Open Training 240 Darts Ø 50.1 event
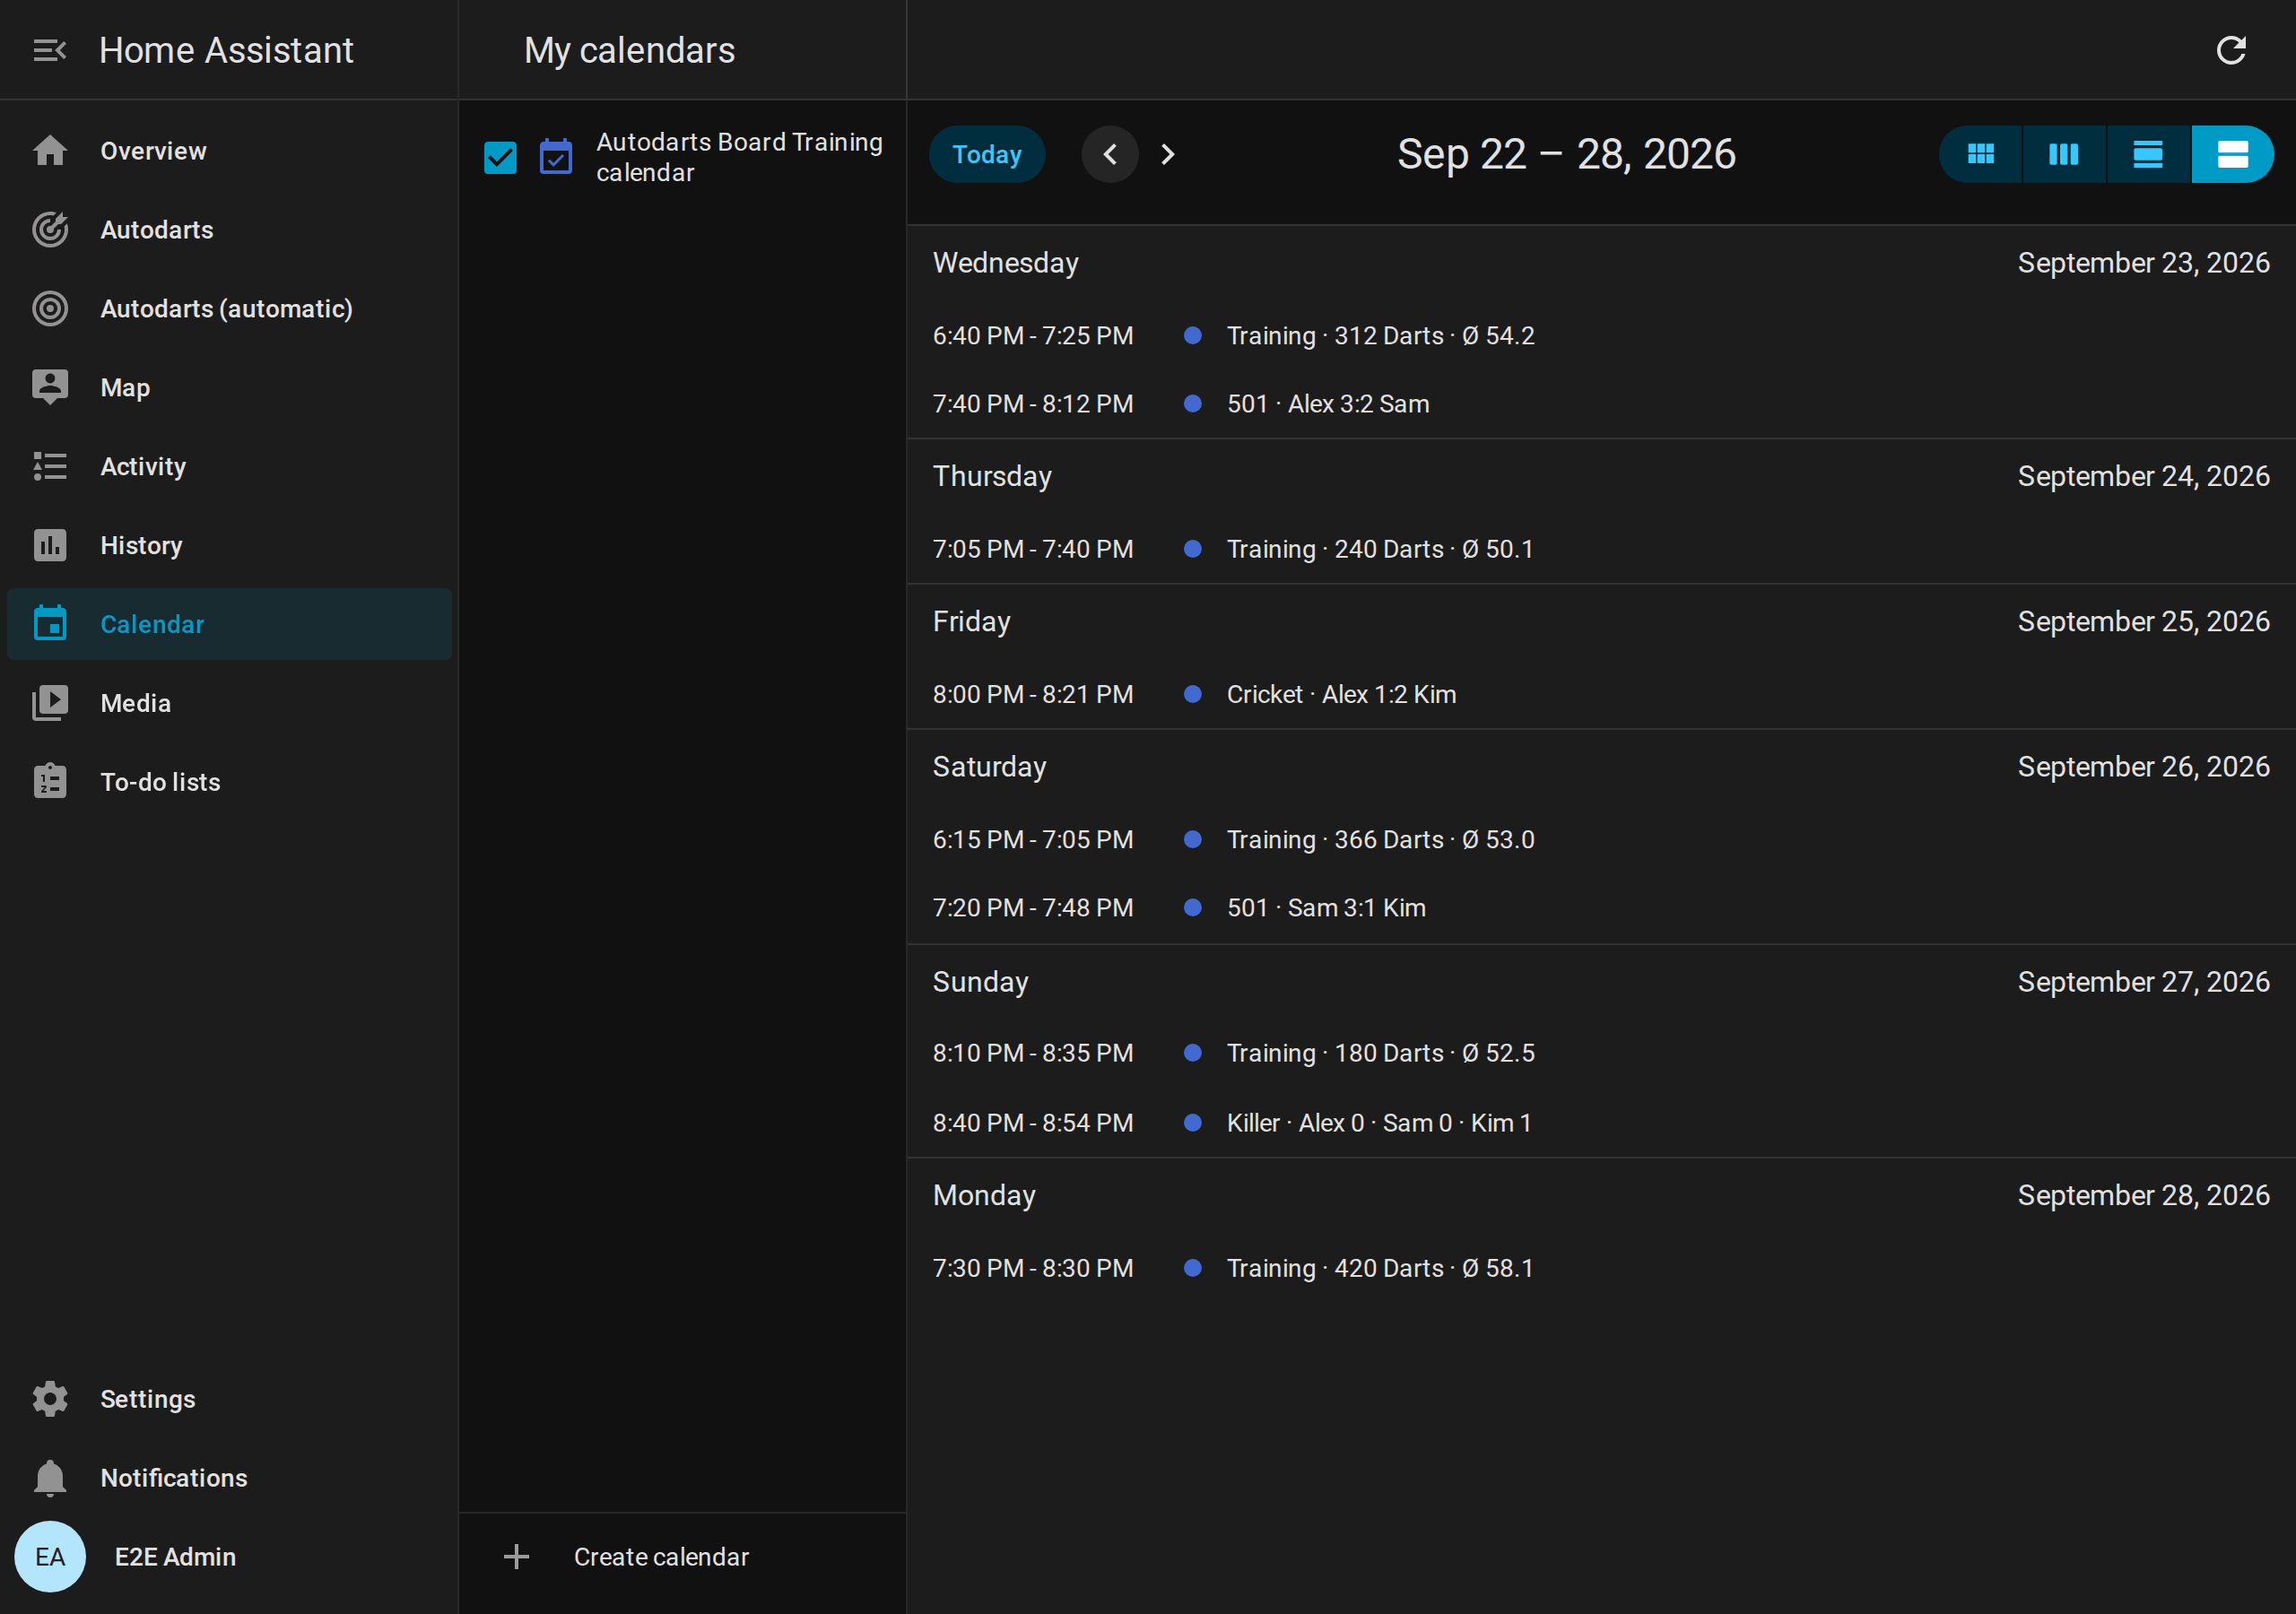Viewport: 2296px width, 1614px height. tap(1600, 549)
